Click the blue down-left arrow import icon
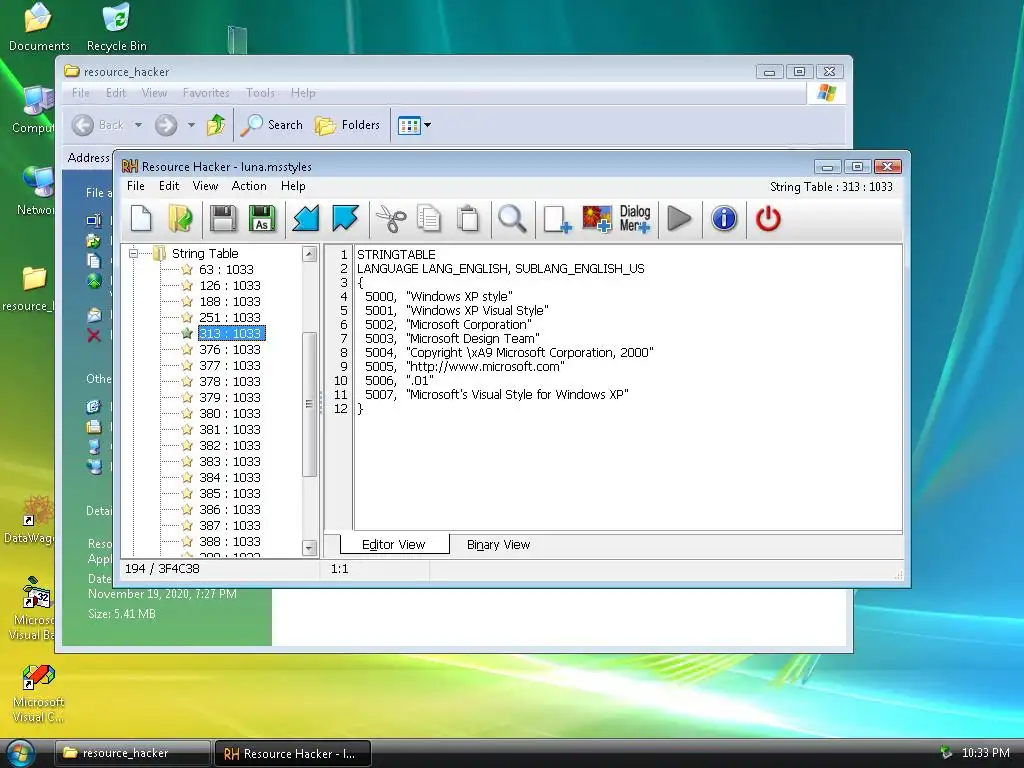Screen dimensions: 1024x768 point(306,219)
